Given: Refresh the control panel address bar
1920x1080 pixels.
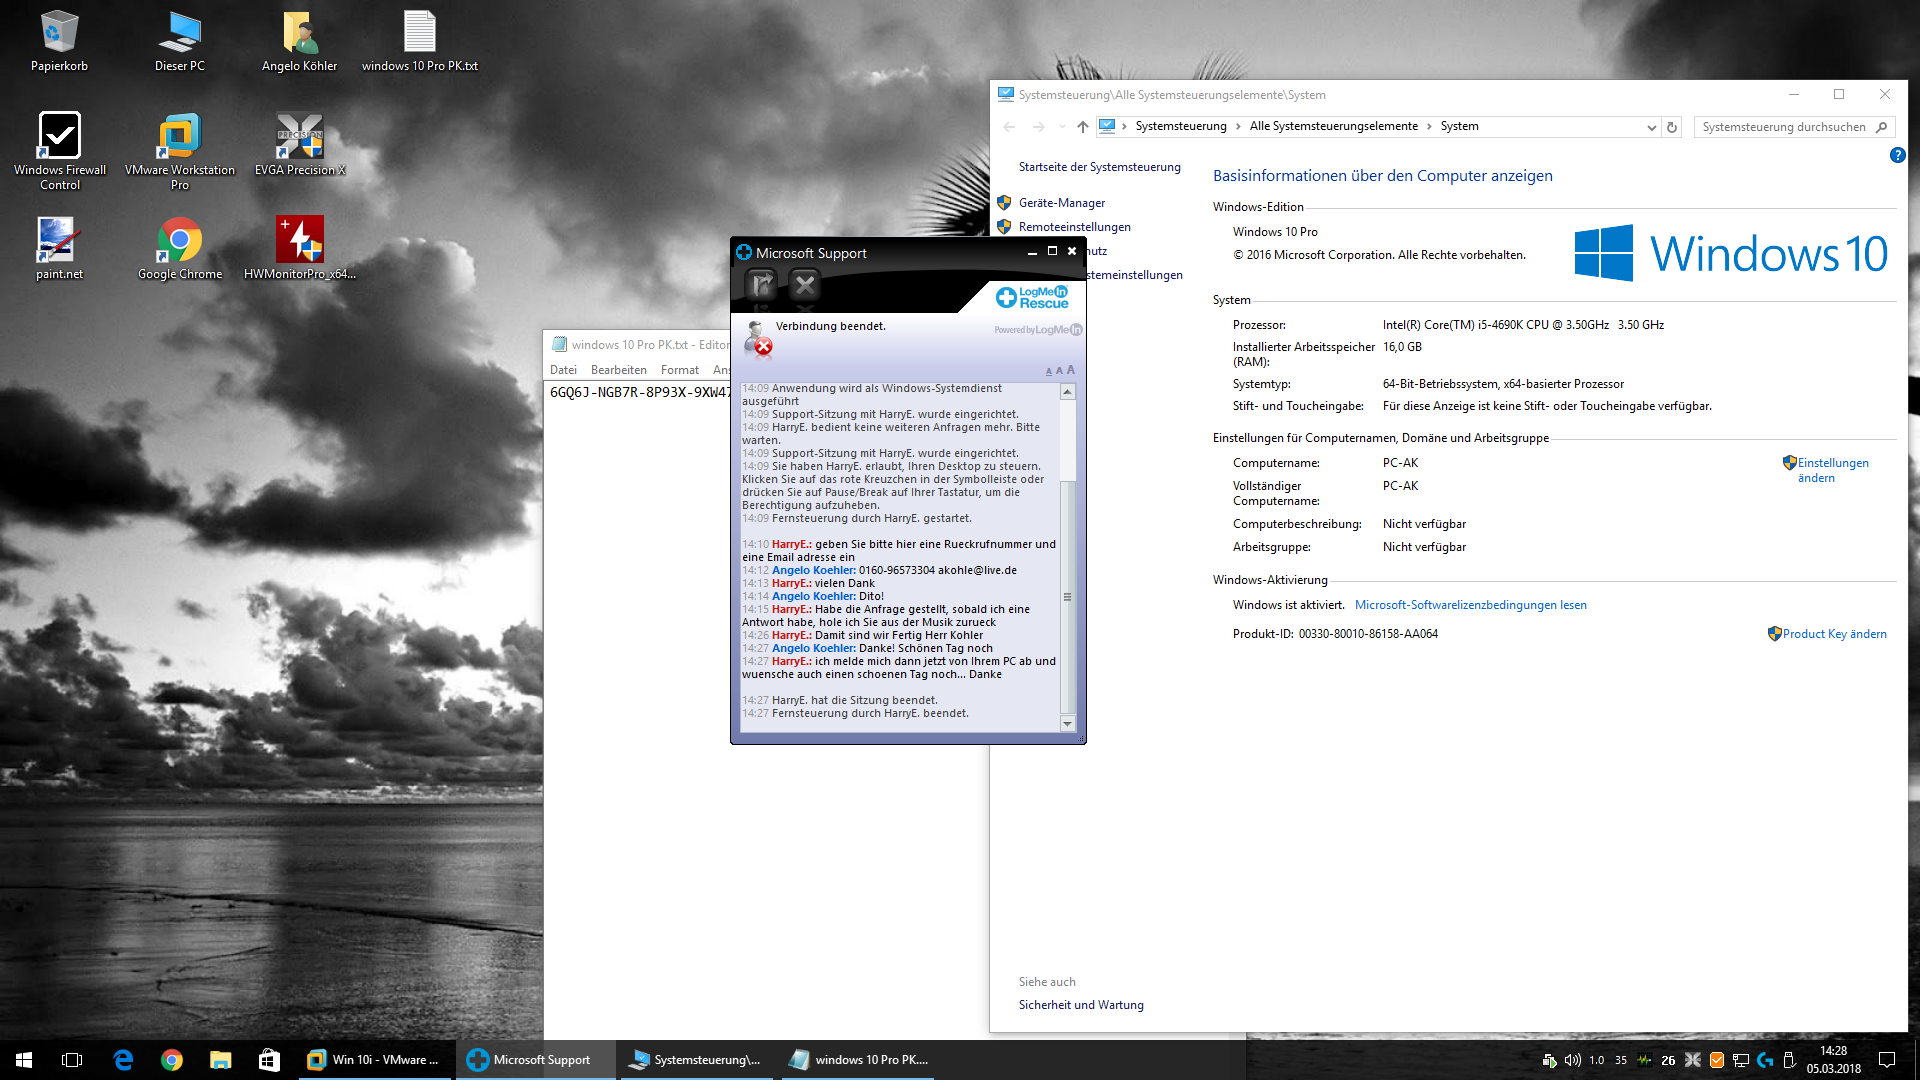Looking at the screenshot, I should [1671, 127].
